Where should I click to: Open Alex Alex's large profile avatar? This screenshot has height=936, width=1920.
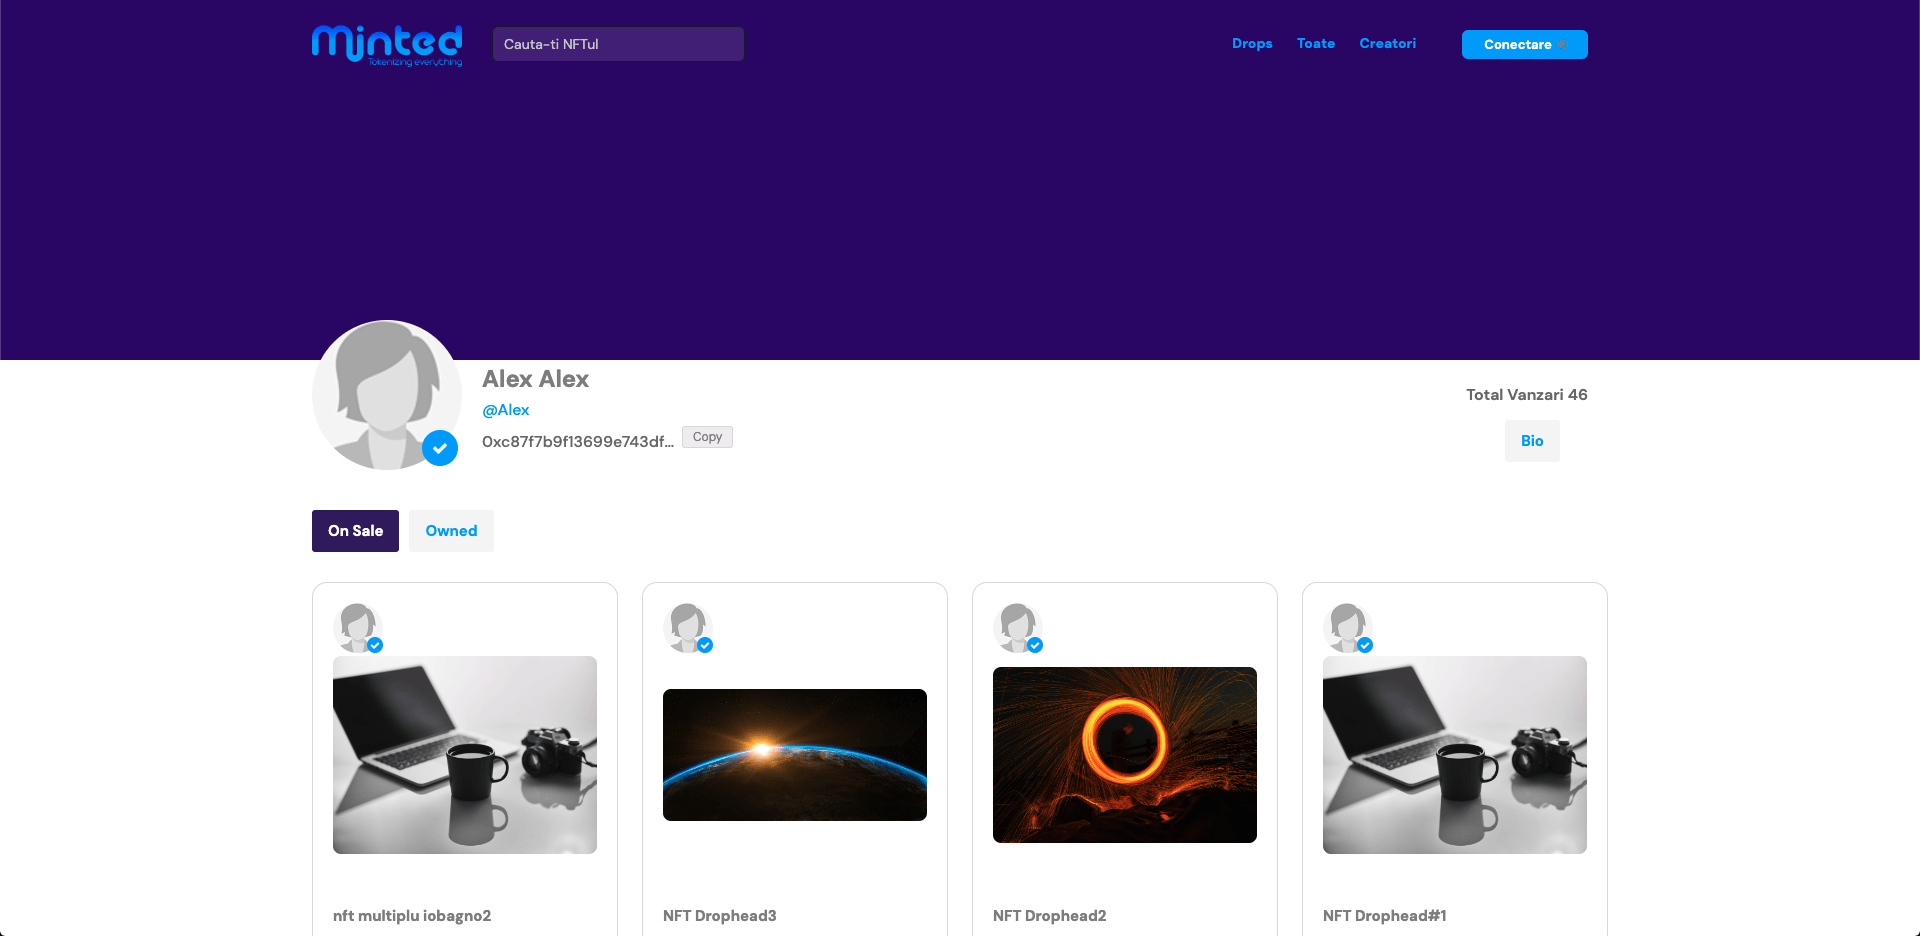click(387, 395)
